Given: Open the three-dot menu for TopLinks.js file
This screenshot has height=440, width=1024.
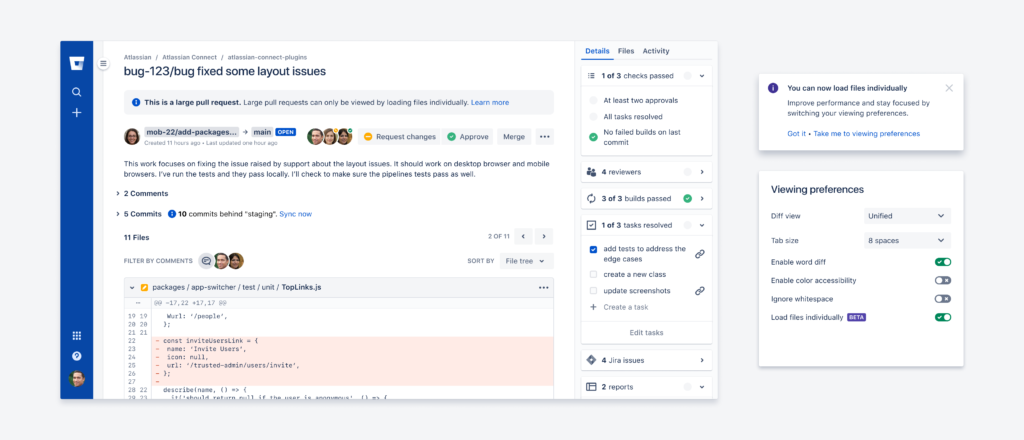Looking at the screenshot, I should coord(543,287).
